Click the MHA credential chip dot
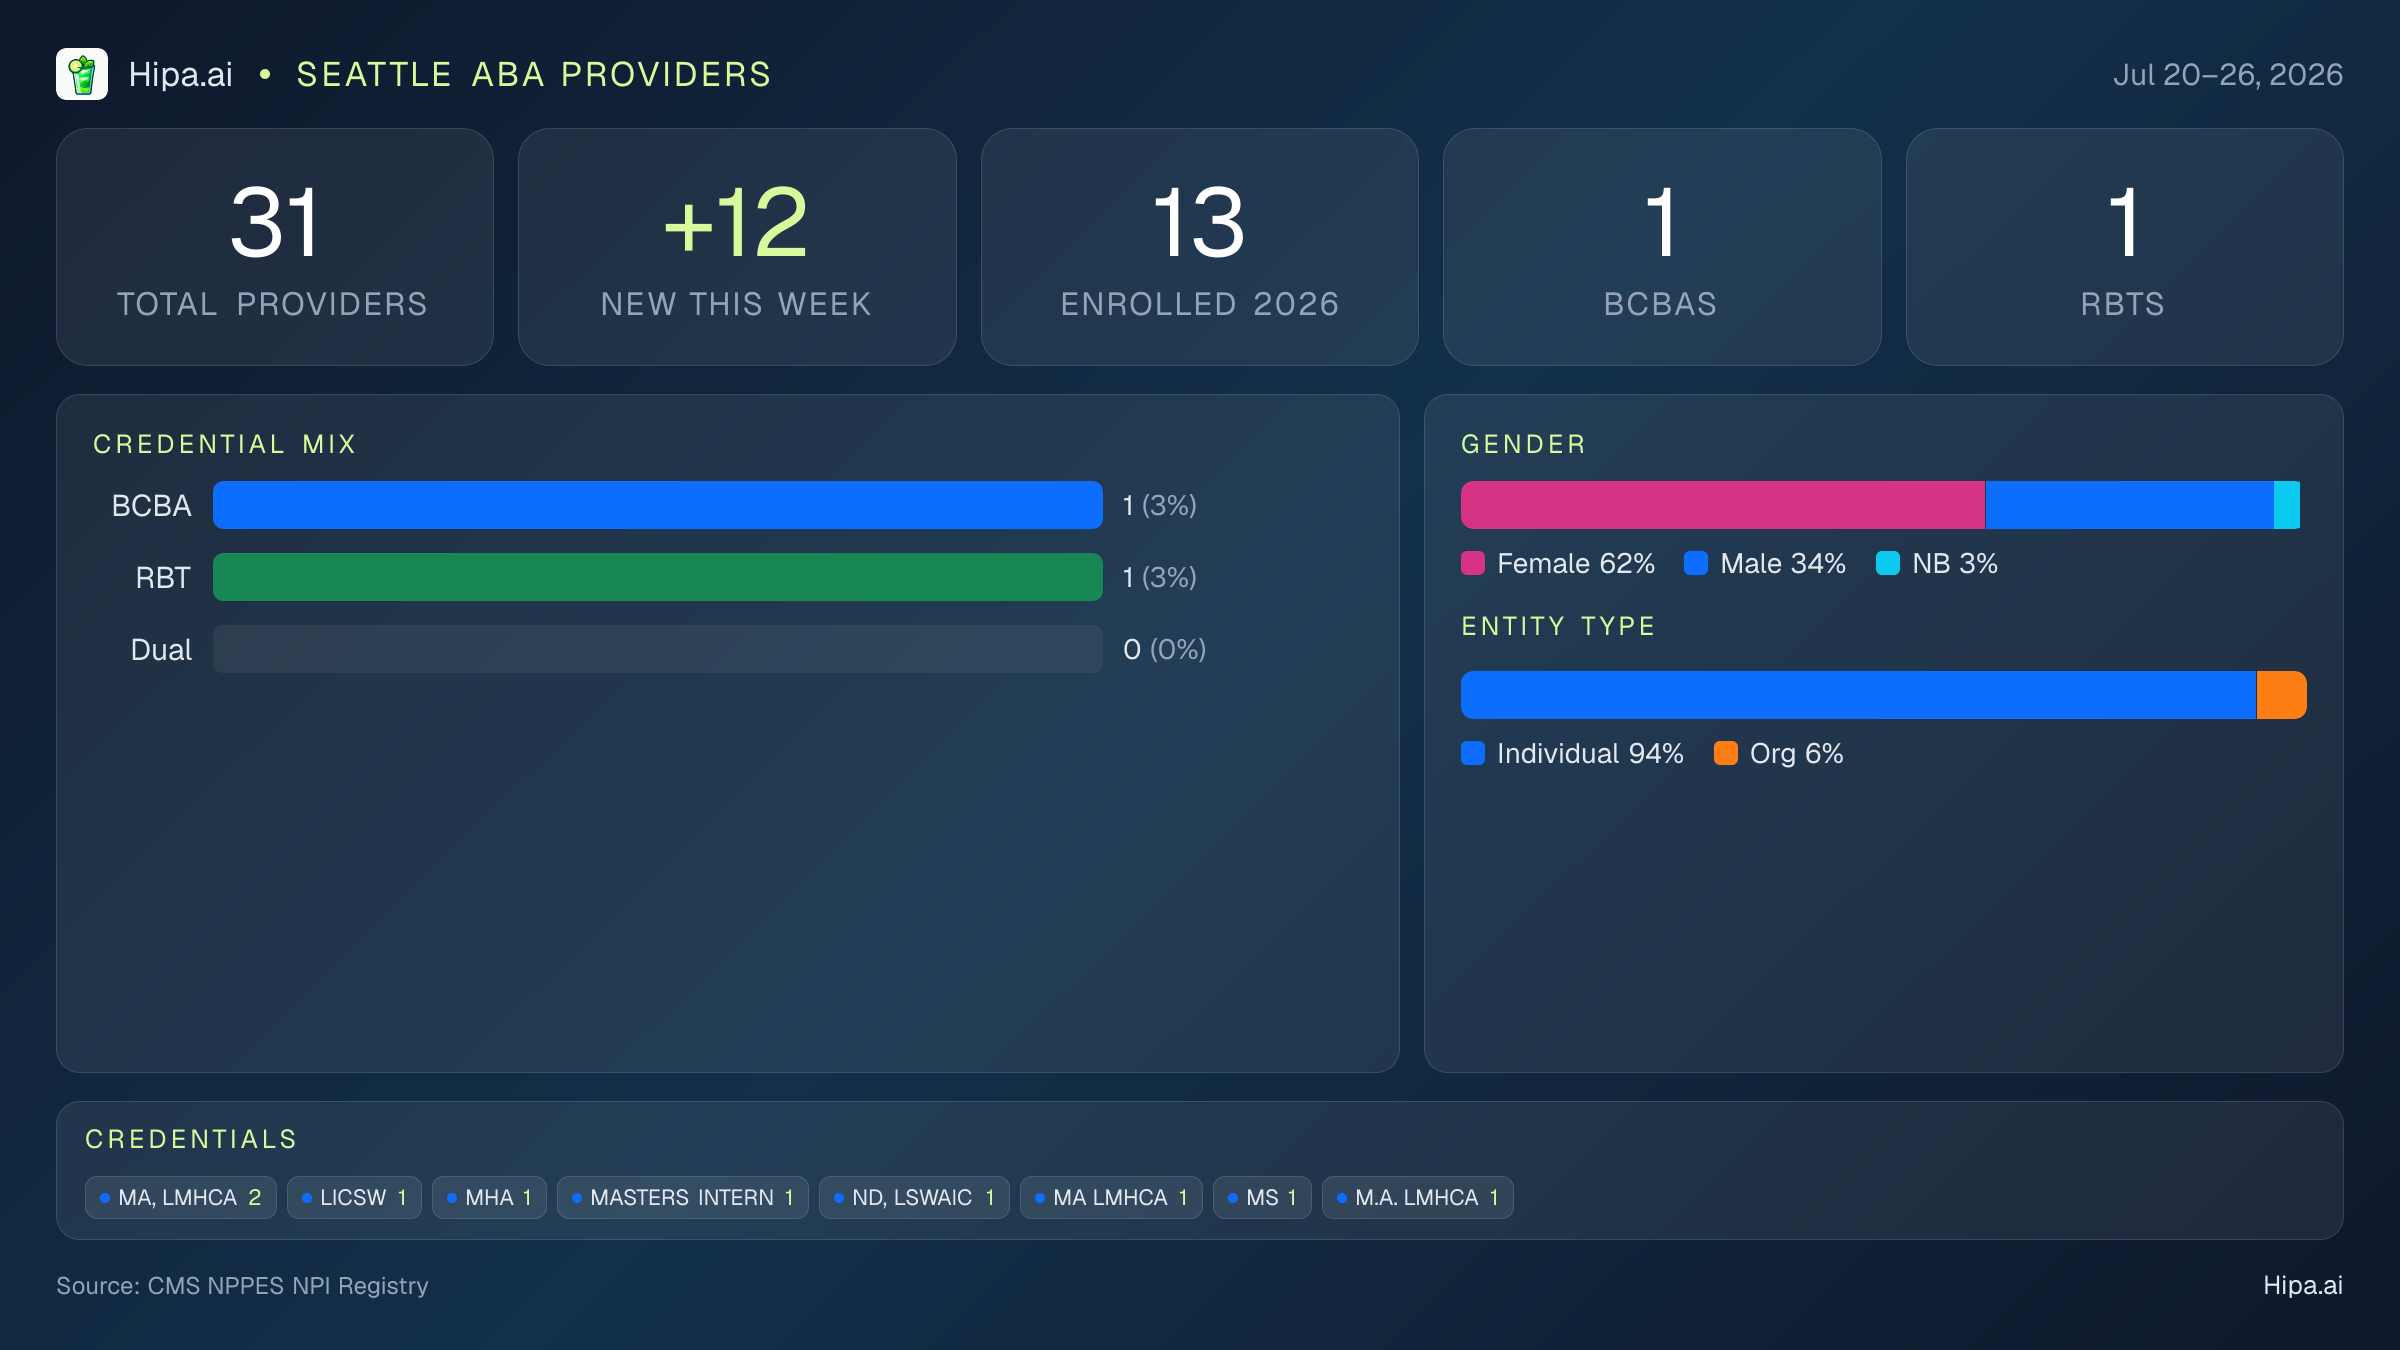 (x=452, y=1198)
